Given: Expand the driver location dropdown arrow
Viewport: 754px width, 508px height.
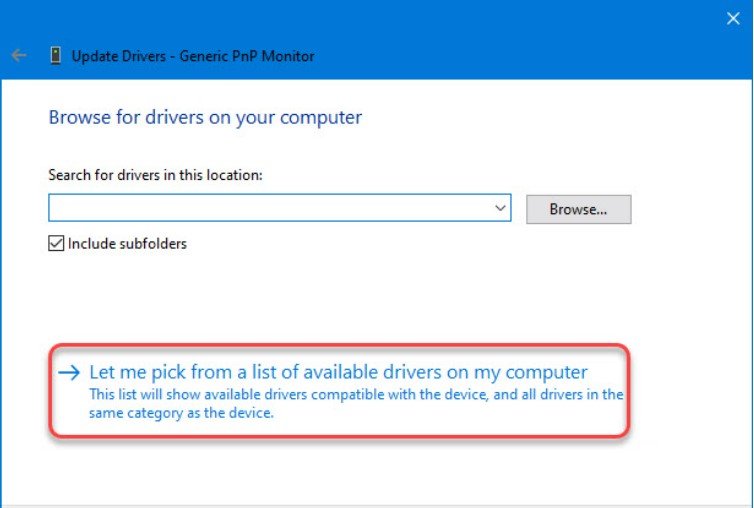Looking at the screenshot, I should click(500, 208).
